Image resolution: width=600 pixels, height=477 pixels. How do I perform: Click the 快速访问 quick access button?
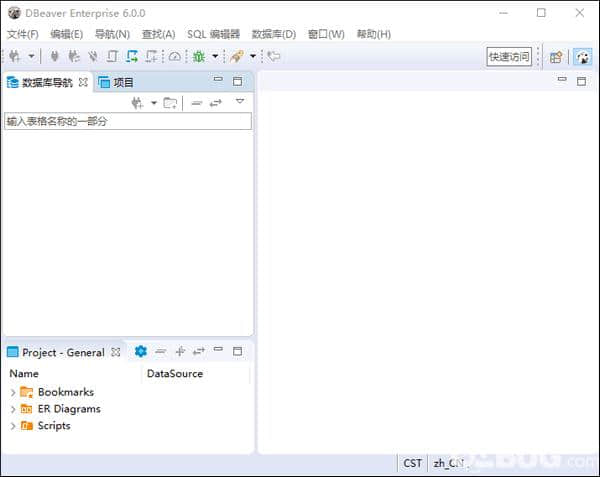click(509, 57)
